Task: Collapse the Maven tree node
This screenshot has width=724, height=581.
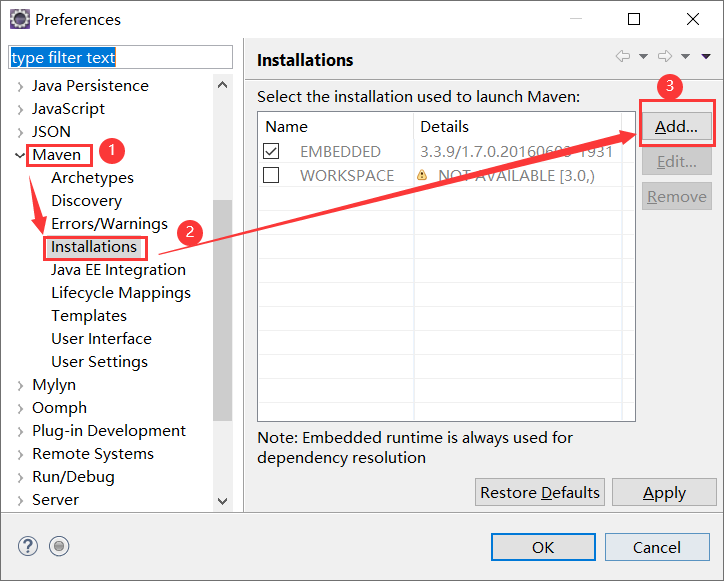Action: coord(20,155)
